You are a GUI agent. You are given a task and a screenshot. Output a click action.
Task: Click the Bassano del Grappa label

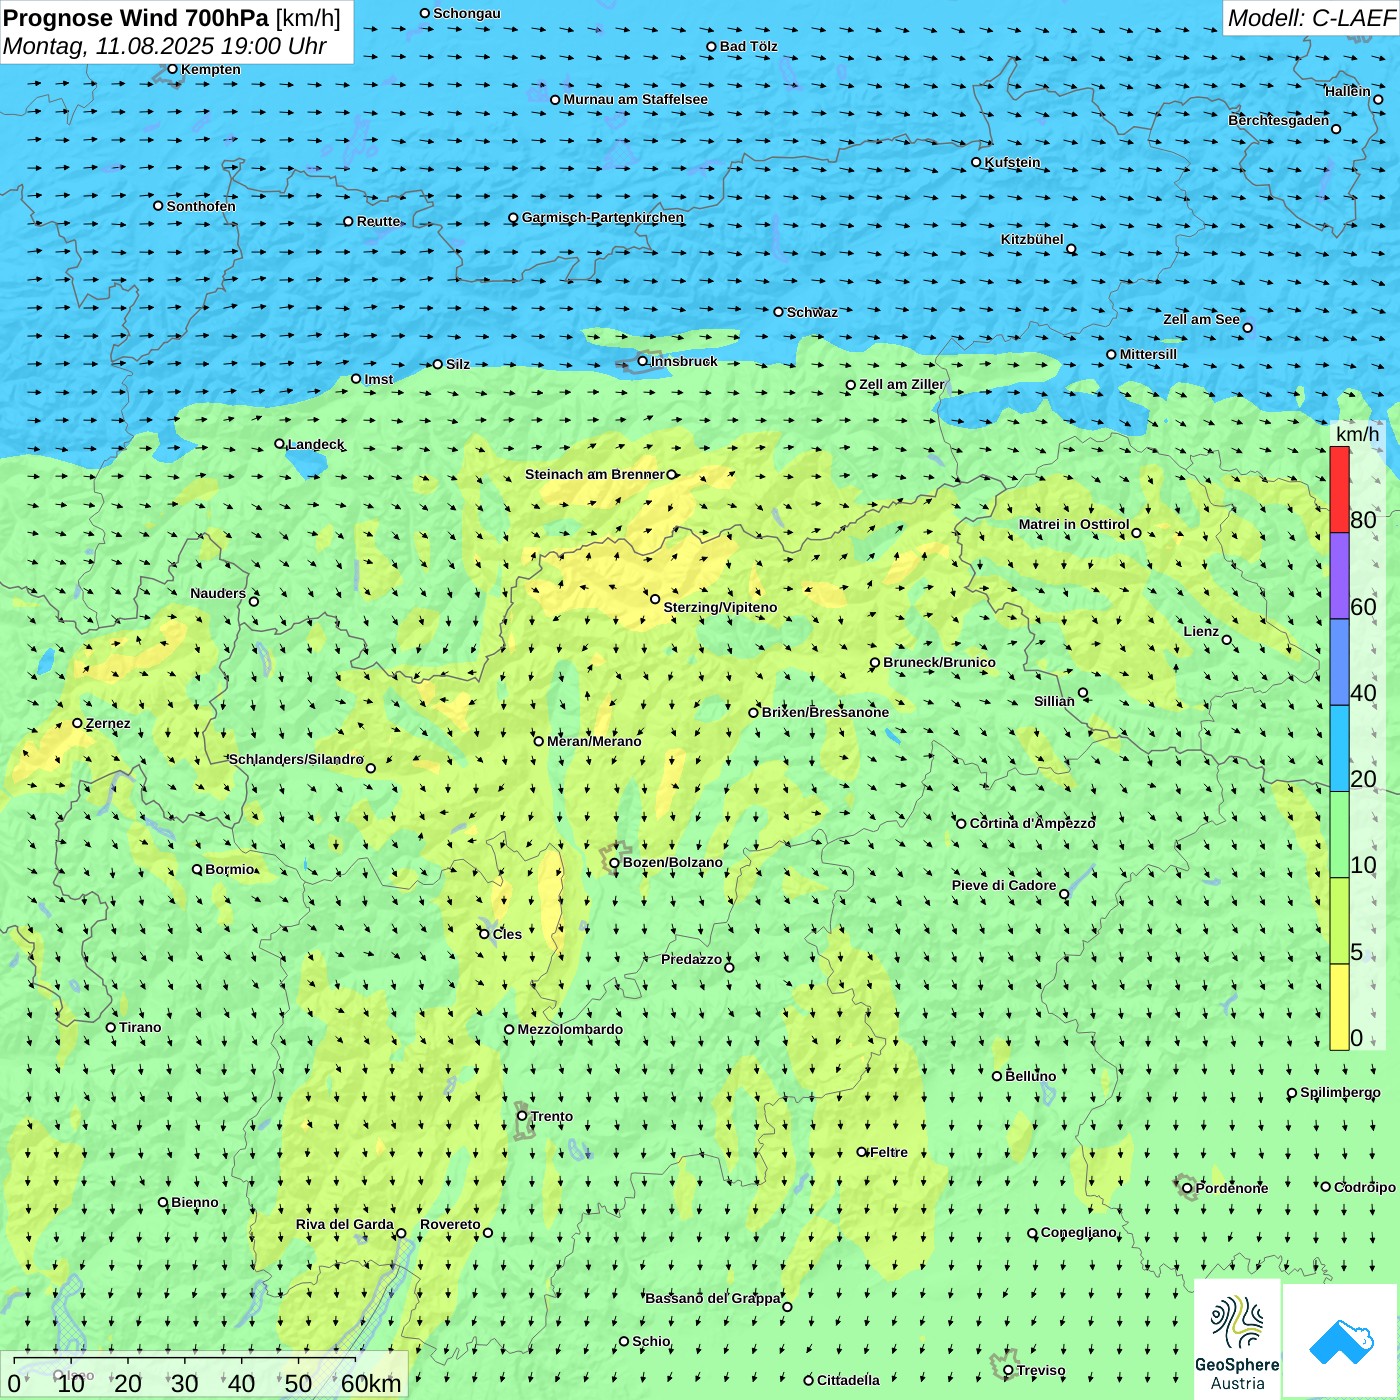[713, 1298]
